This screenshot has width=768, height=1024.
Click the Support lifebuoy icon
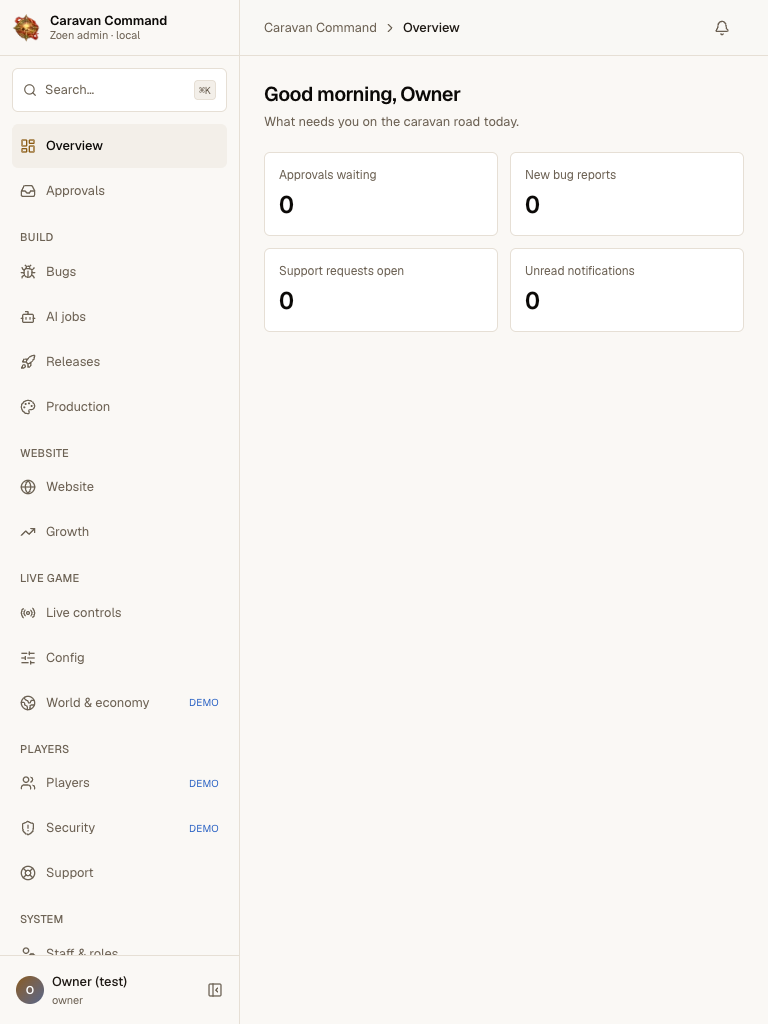point(28,873)
